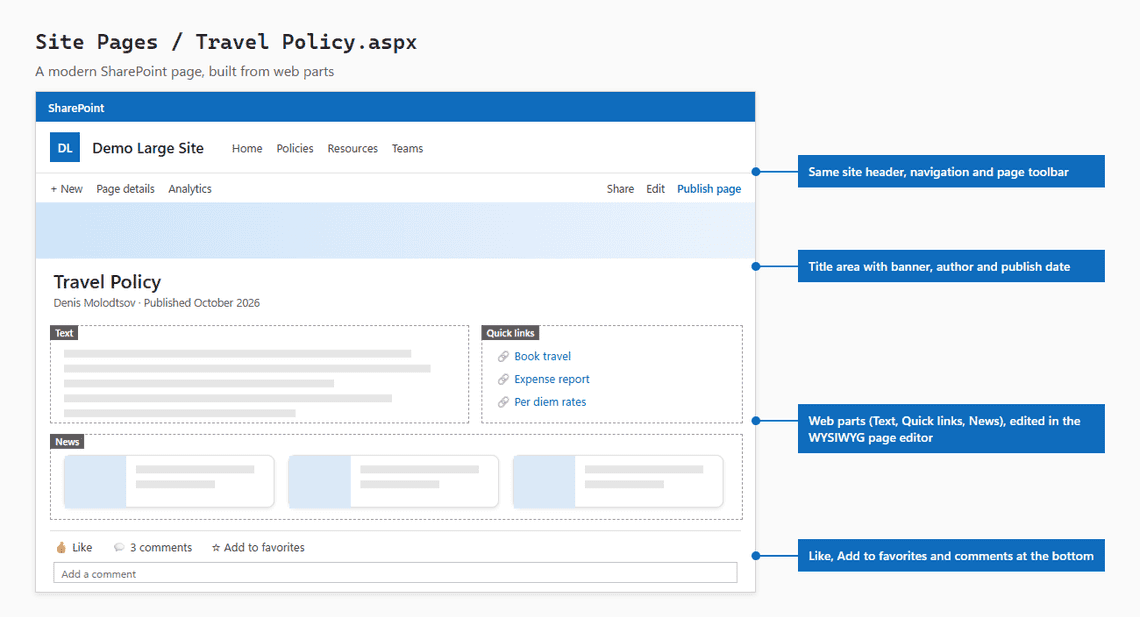The image size is (1140, 617).
Task: Click the Text web part placeholder content
Action: pos(247,383)
